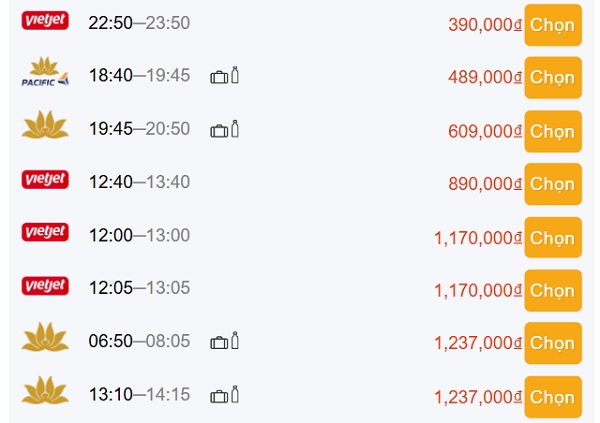Viewport: 600px width, 423px height.
Task: Click the water bottle icon on the 19:45 flight
Action: tap(235, 129)
